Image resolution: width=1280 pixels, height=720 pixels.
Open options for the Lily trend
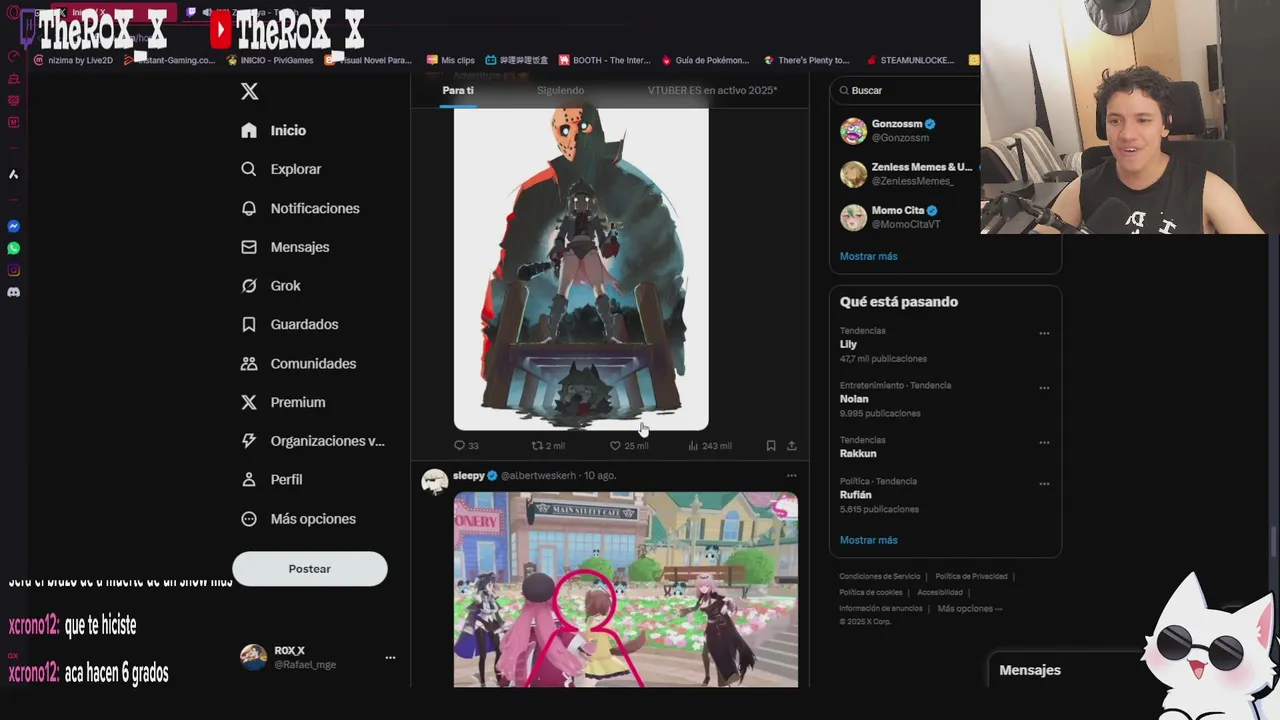click(x=1044, y=333)
